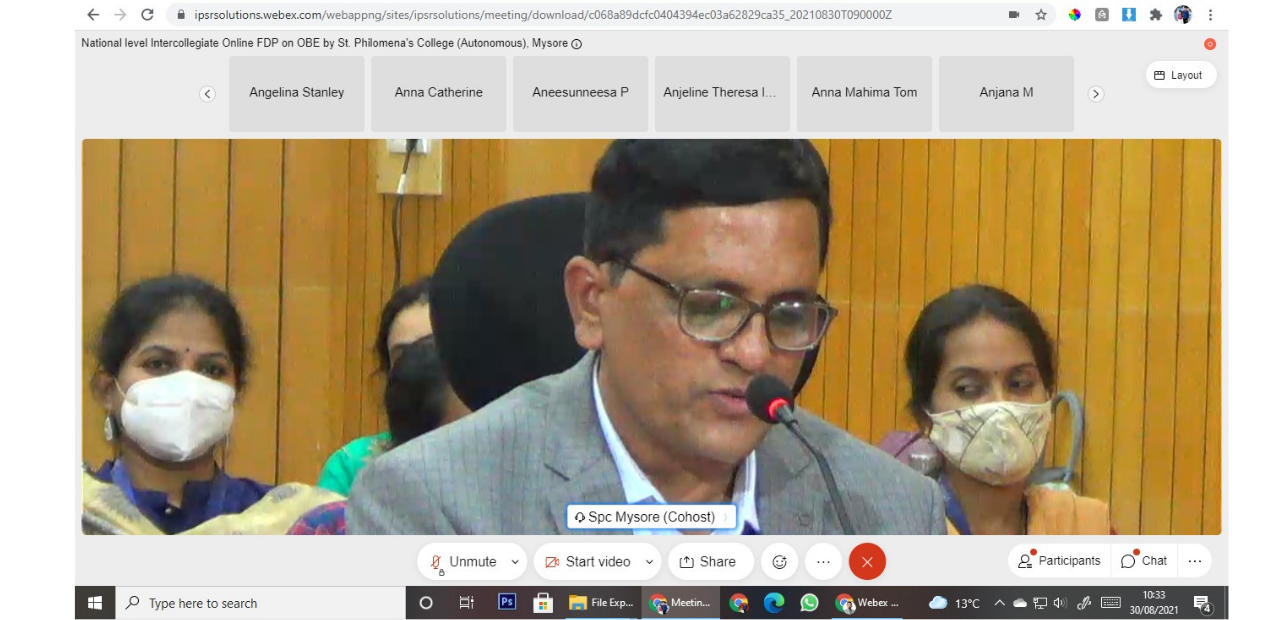This screenshot has width=1280, height=620.
Task: Open more options ellipsis in meeting controls
Action: point(823,562)
